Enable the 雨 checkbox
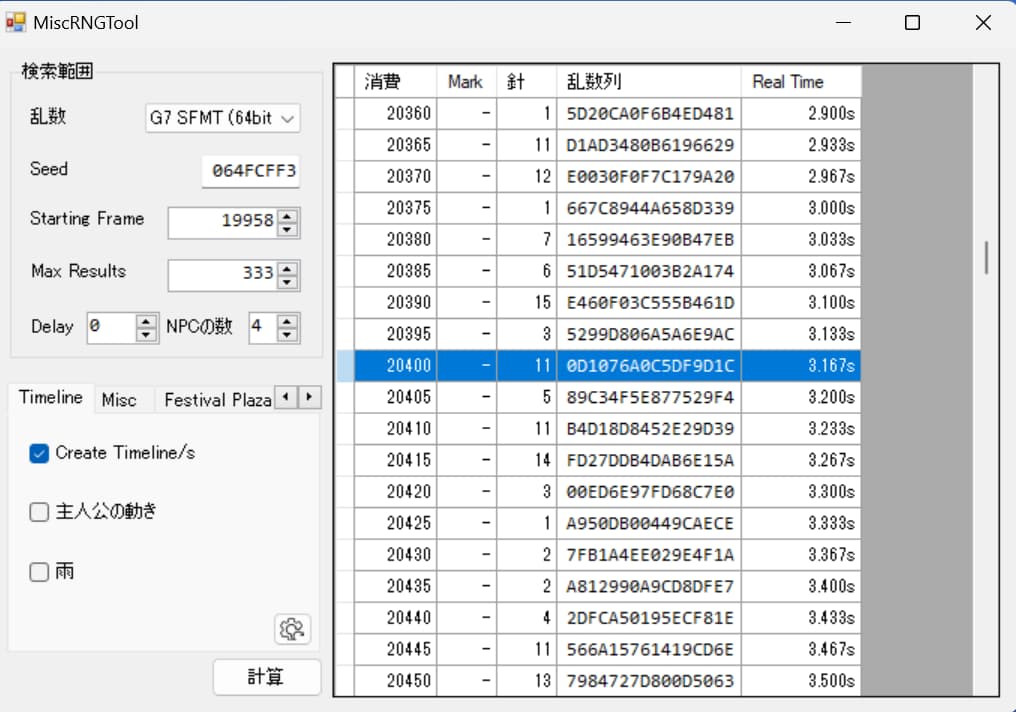The width and height of the screenshot is (1016, 712). [39, 572]
